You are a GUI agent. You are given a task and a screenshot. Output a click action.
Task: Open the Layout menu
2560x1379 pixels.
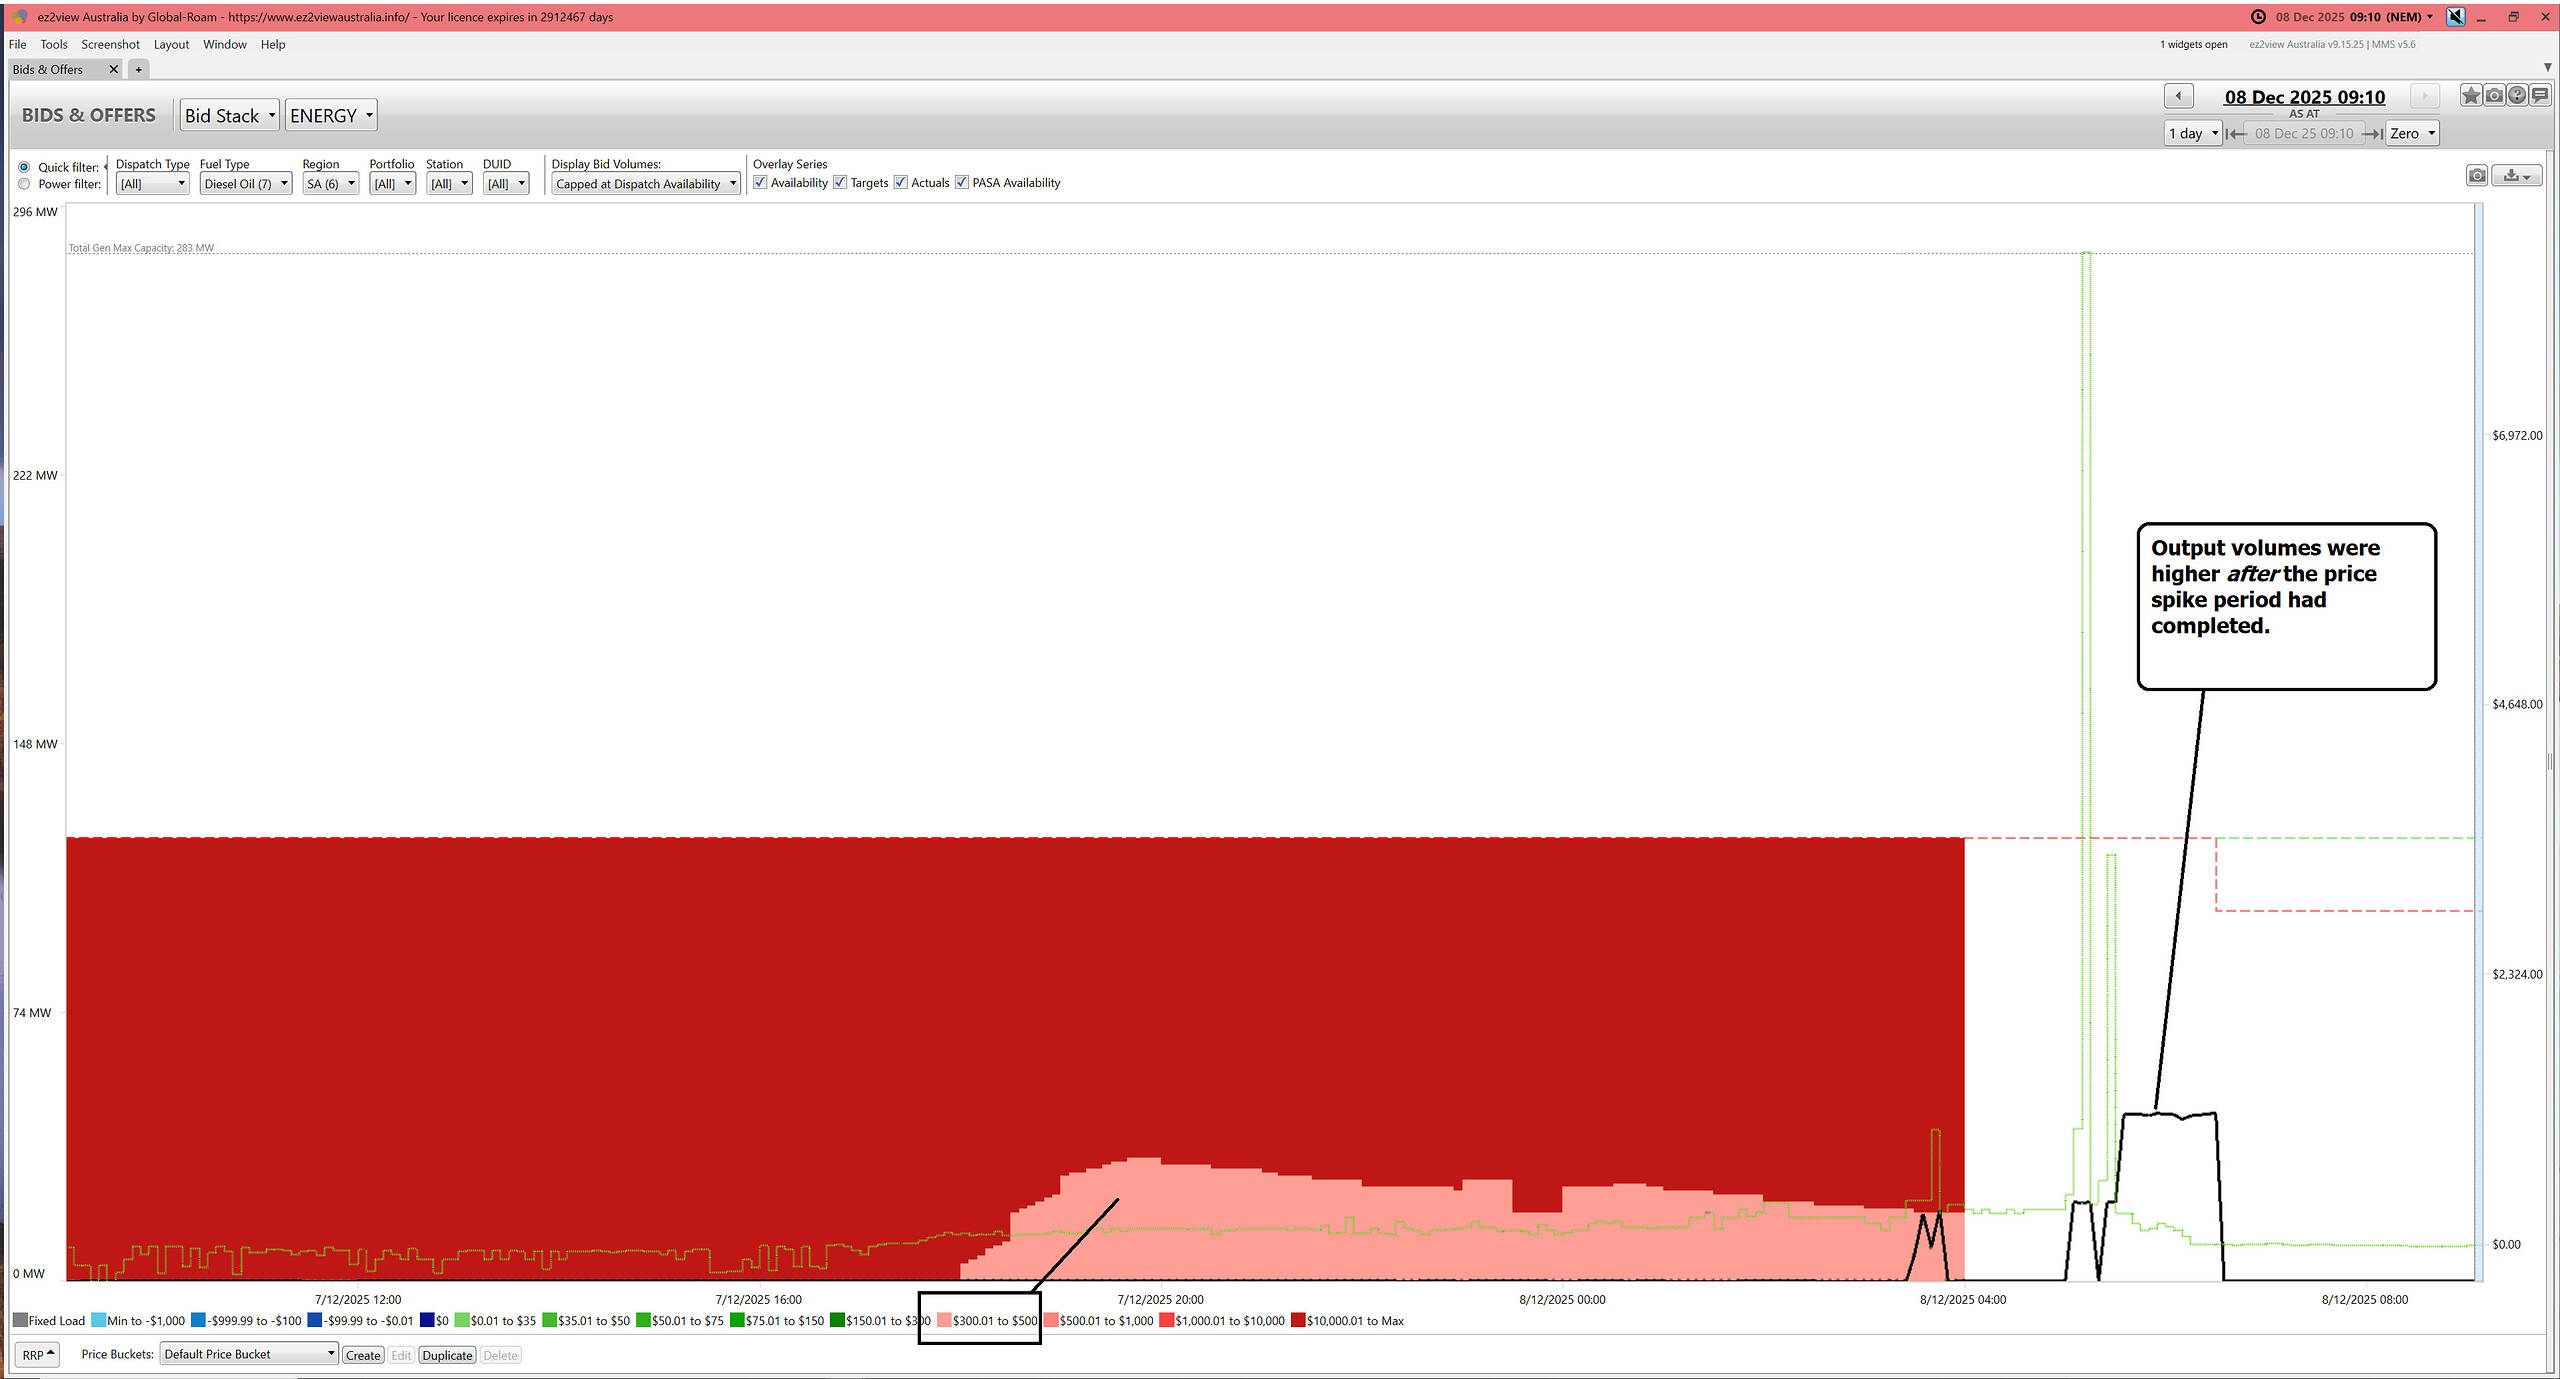[x=171, y=44]
